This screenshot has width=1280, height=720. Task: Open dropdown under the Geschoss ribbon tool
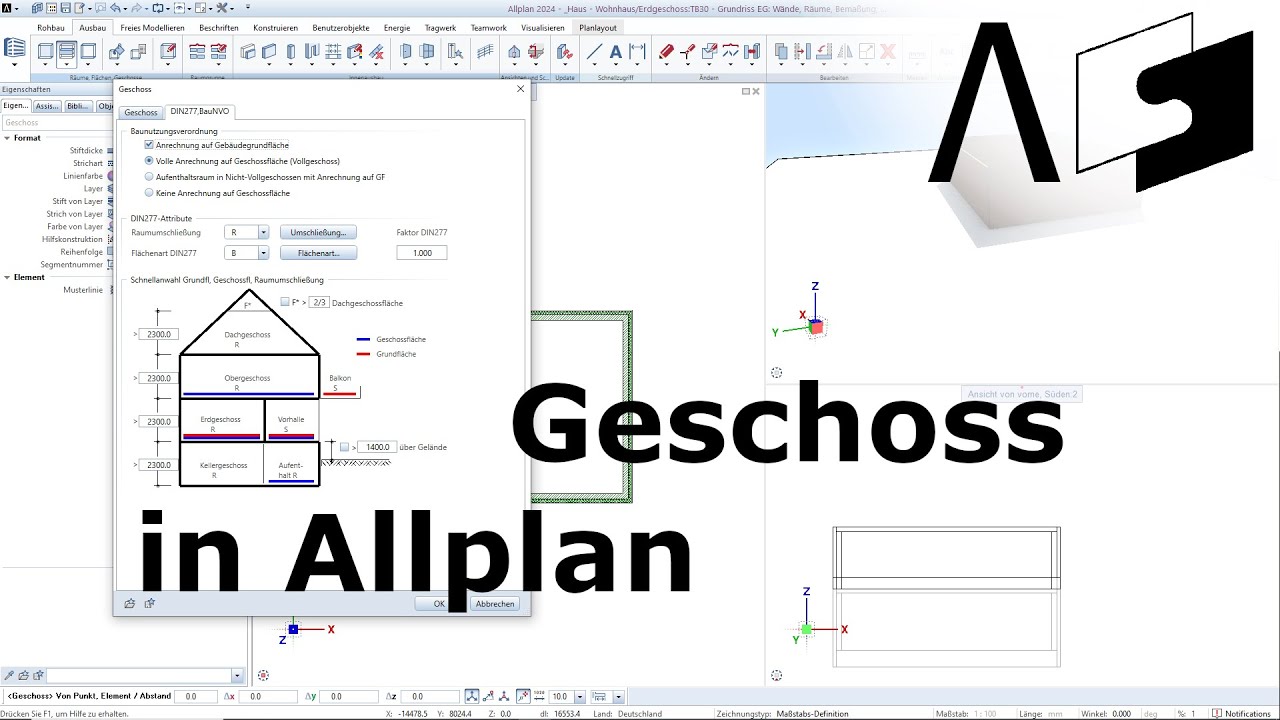[x=67, y=66]
